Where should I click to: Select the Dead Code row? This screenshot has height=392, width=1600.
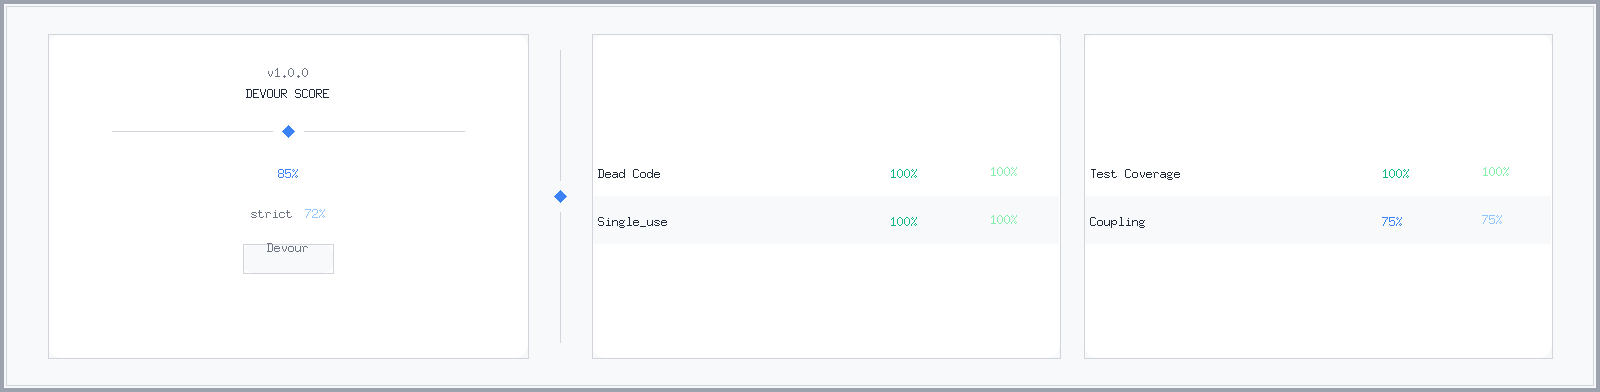(x=826, y=172)
